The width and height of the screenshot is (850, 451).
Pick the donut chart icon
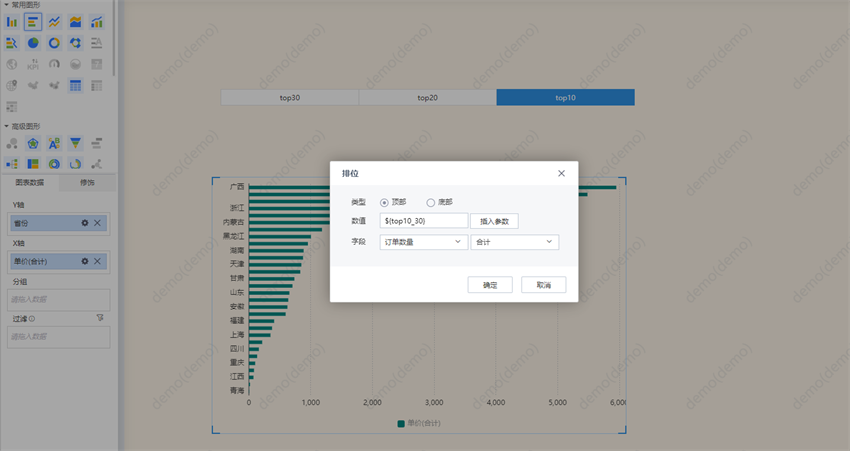[54, 43]
